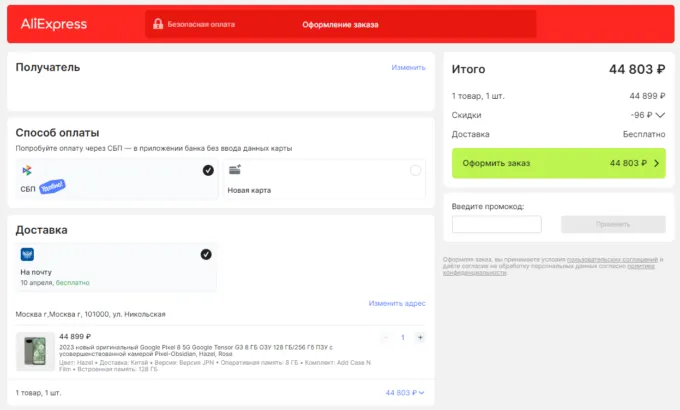Click inside the promo code field
Screen dimensions: 680x410
(497, 225)
